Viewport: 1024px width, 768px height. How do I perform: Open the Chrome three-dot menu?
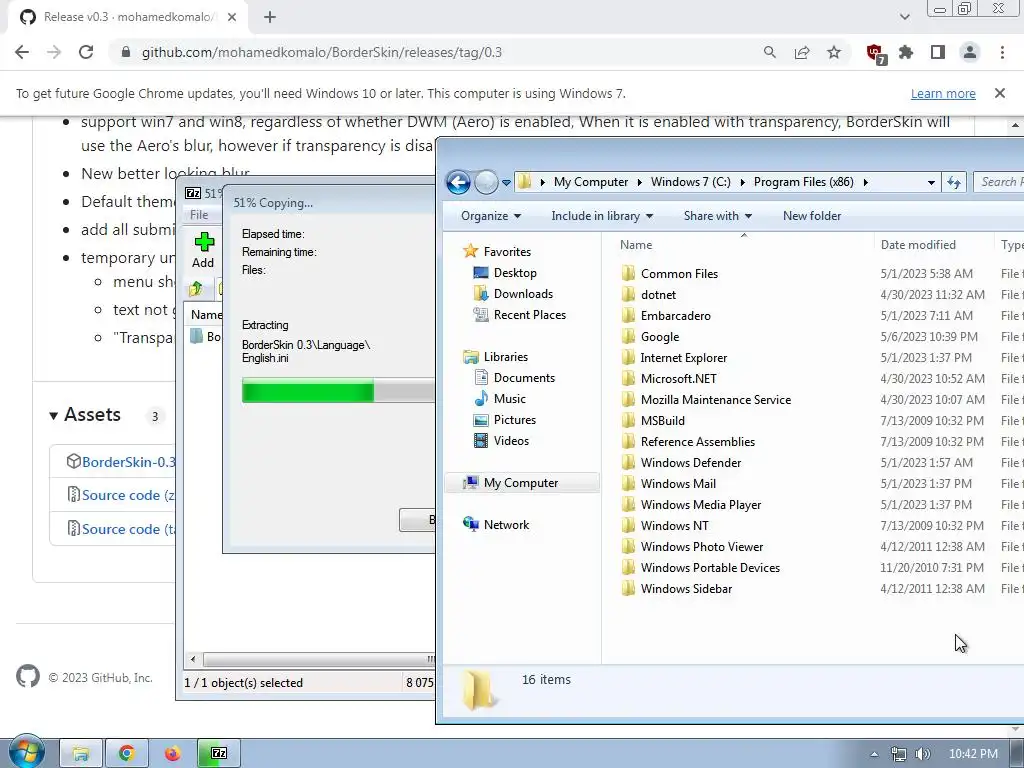1002,52
